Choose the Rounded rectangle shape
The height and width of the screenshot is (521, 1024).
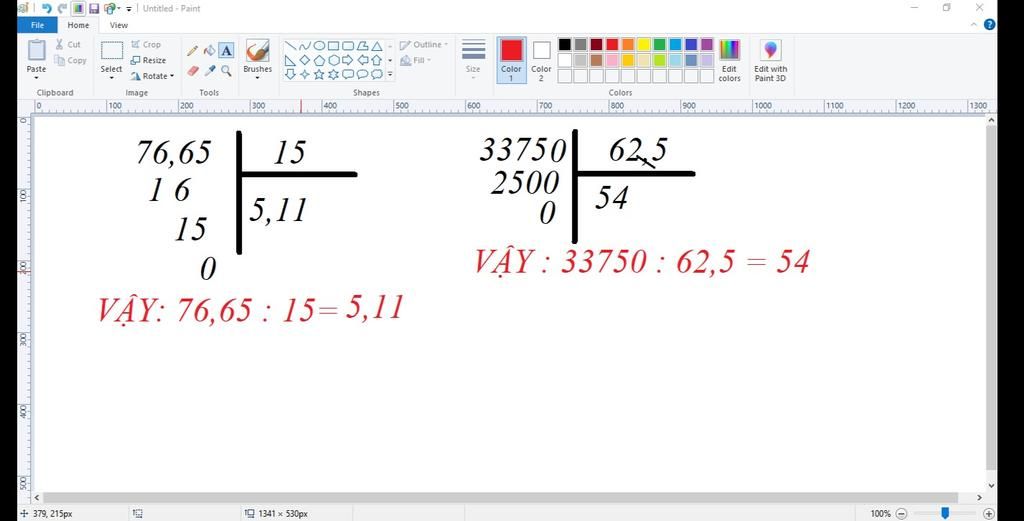pyautogui.click(x=347, y=46)
